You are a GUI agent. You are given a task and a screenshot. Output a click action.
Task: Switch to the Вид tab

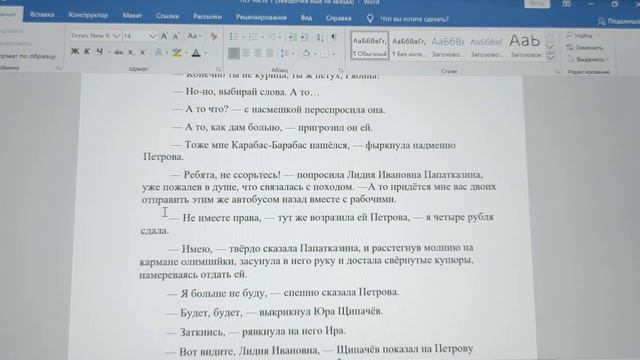[306, 18]
